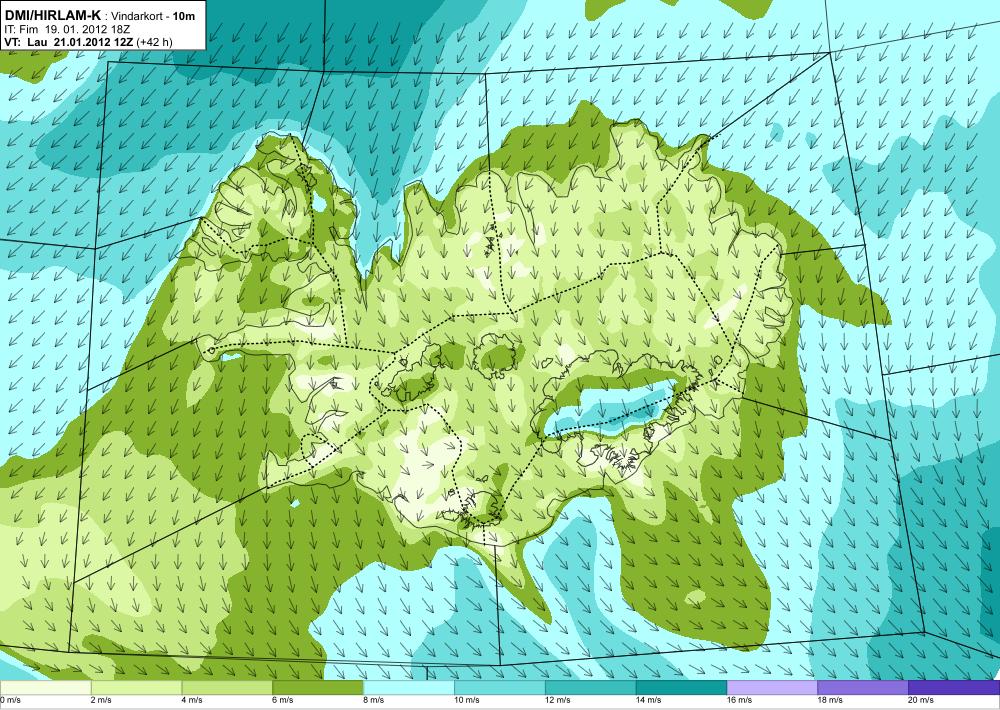The height and width of the screenshot is (710, 1000).
Task: Click the 4–6 m/s legend color swatch
Action: [227, 688]
